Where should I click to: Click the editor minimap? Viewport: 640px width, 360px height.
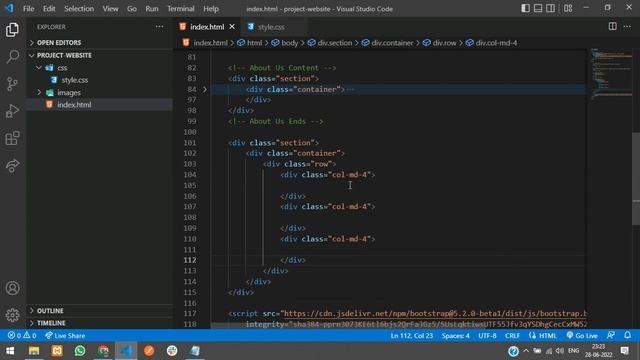coord(611,73)
